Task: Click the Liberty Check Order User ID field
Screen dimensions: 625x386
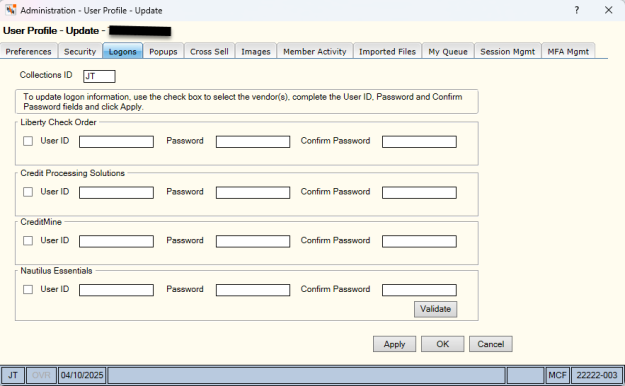Action: (116, 142)
